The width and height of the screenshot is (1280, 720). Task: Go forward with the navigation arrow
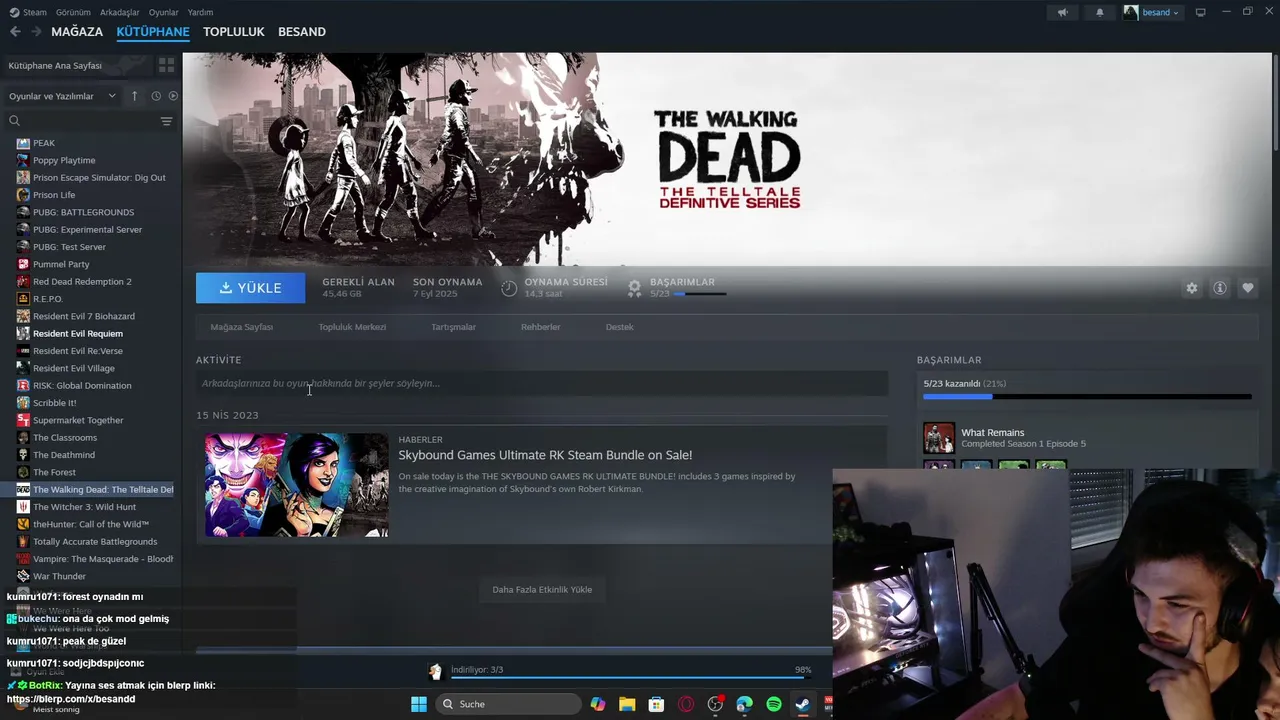click(36, 32)
